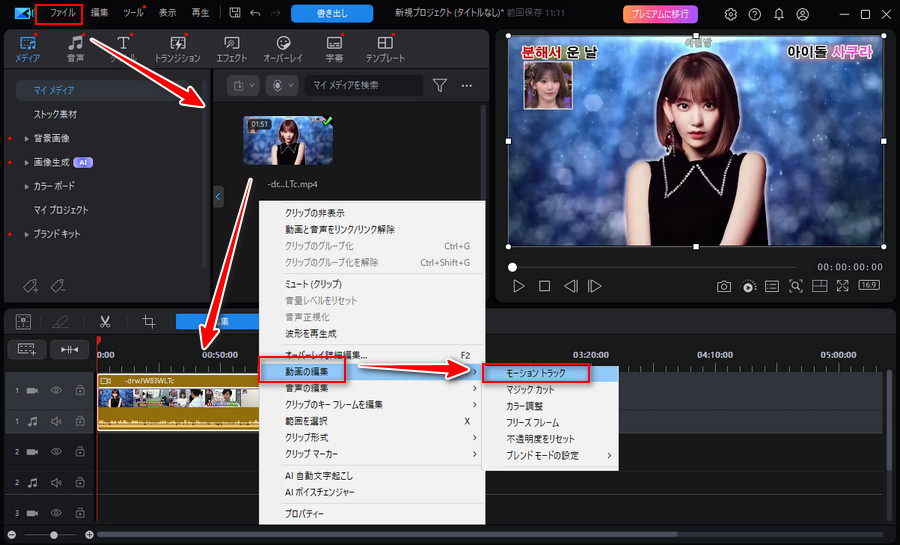Screen dimensions: 900x545
Task: Expand the ブランドキット category
Action: (x=27, y=234)
